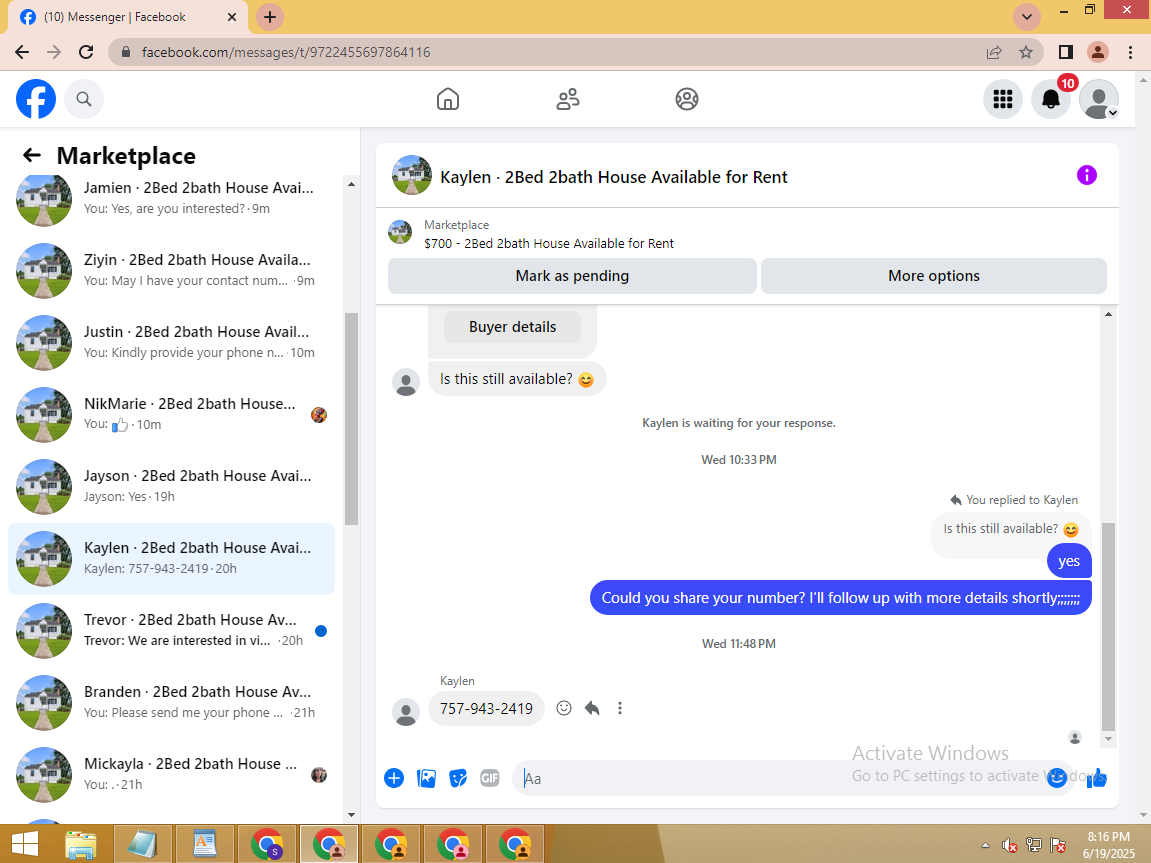This screenshot has width=1151, height=863.
Task: Open the tab search dropdown
Action: (1027, 16)
